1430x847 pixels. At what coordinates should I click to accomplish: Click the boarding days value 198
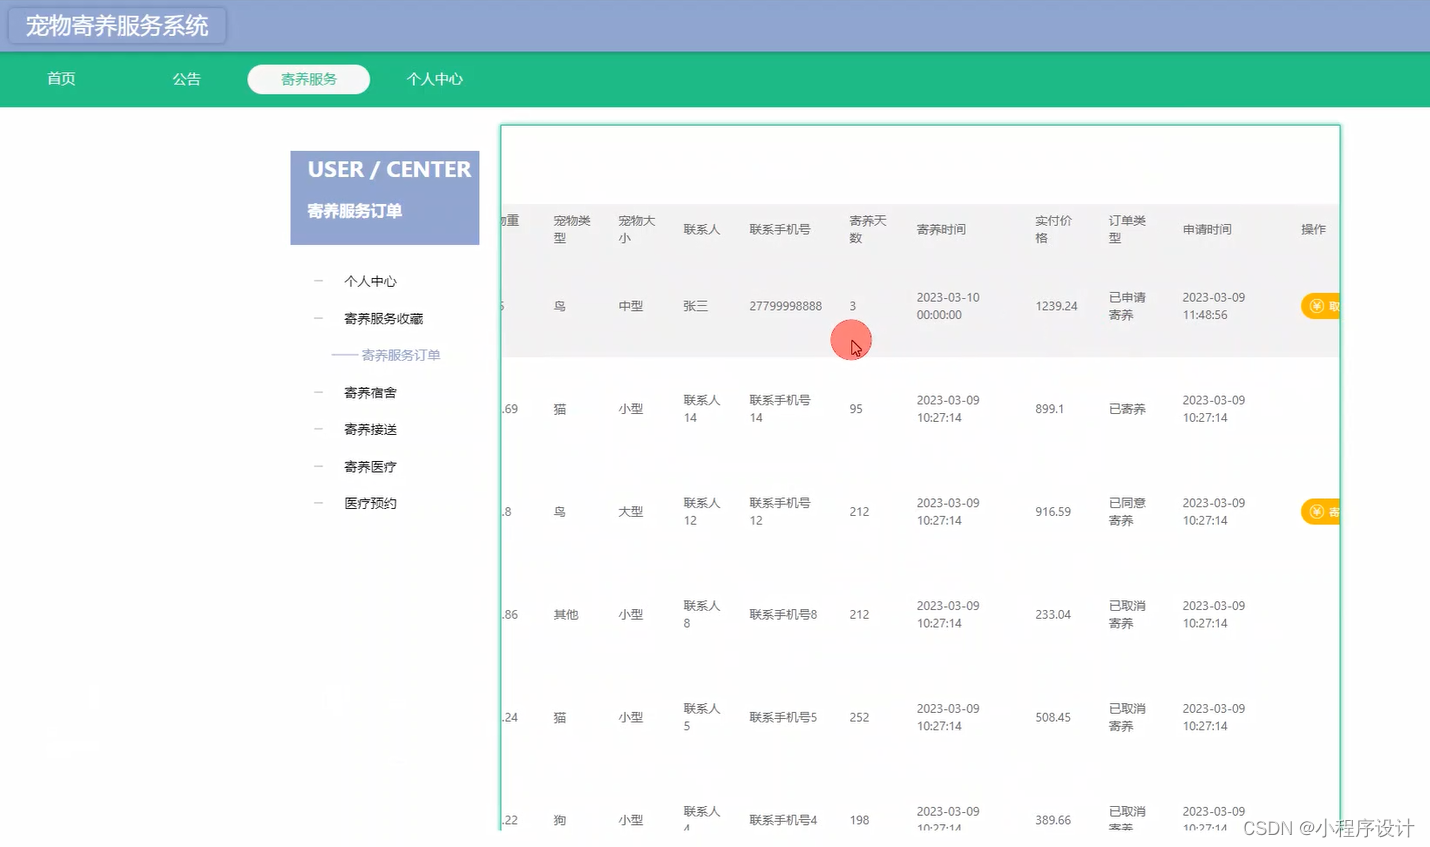pos(859,820)
